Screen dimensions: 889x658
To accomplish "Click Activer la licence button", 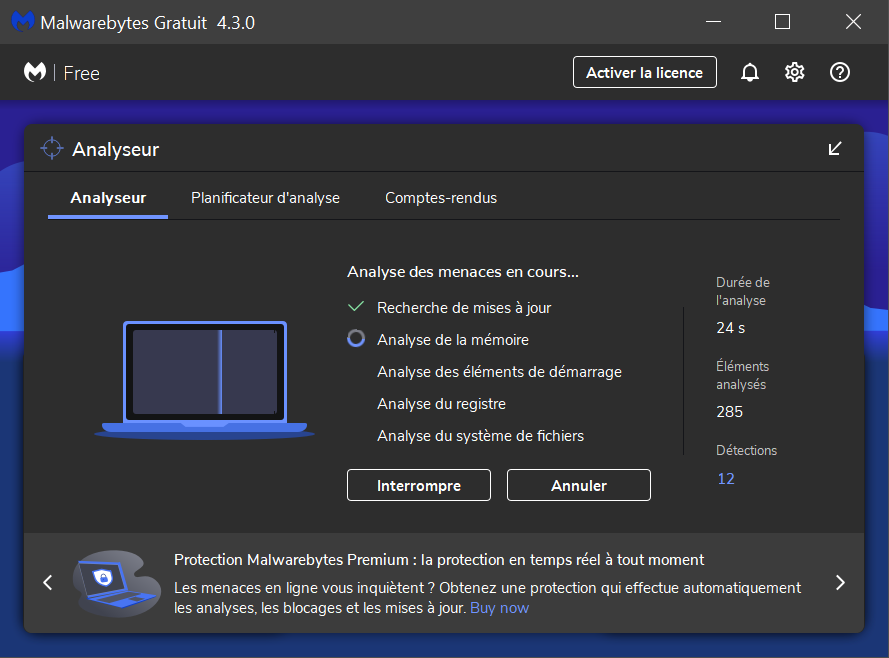I will [x=645, y=72].
